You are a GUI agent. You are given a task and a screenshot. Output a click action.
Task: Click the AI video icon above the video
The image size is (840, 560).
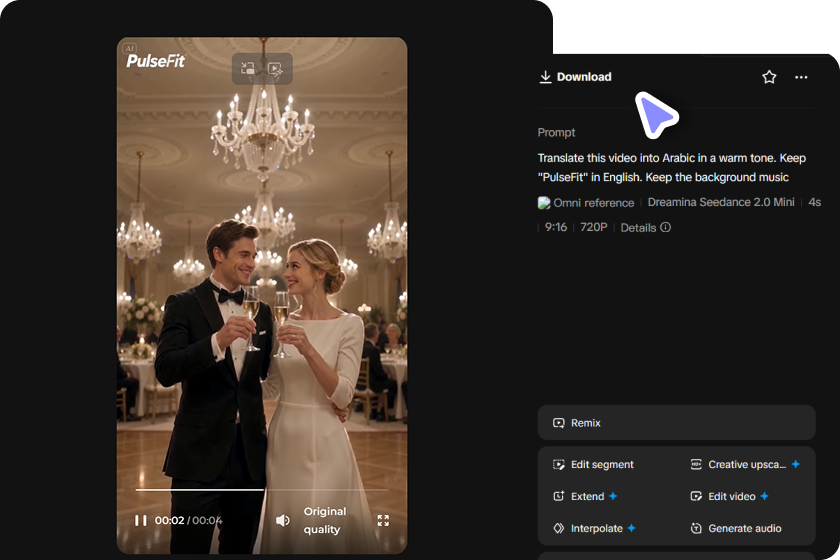[275, 69]
